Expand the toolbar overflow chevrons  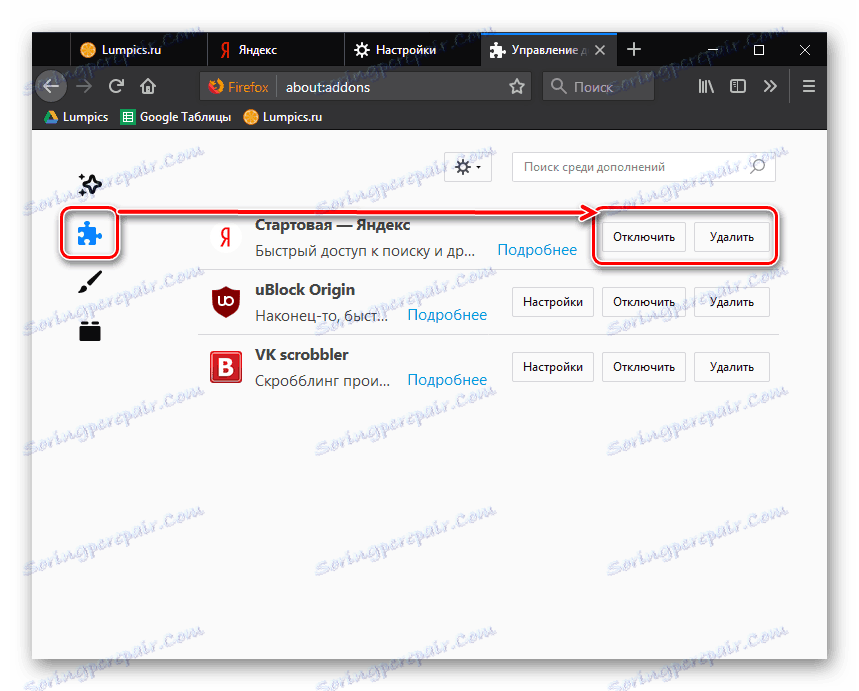pyautogui.click(x=770, y=86)
